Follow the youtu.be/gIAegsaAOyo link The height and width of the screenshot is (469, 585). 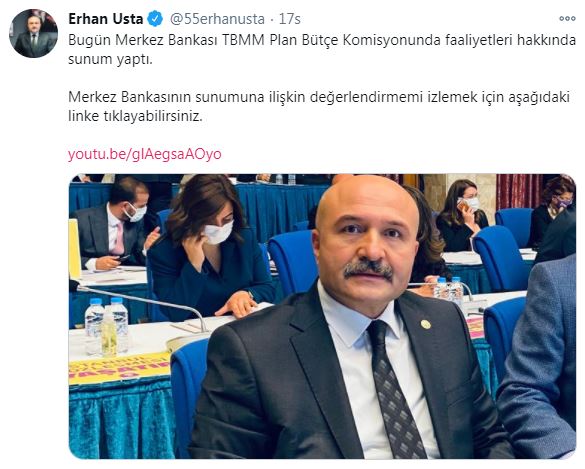click(x=145, y=154)
